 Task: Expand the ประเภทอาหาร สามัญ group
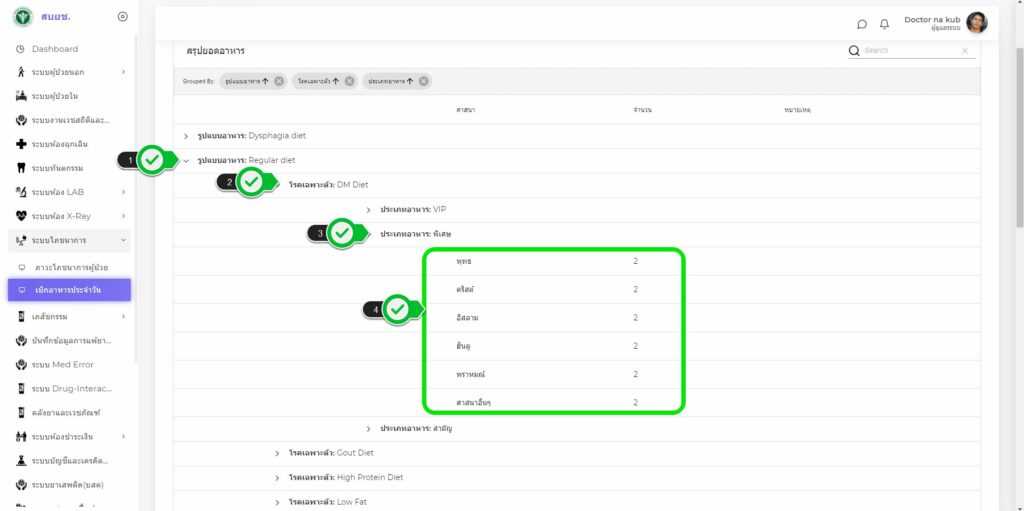(x=369, y=429)
